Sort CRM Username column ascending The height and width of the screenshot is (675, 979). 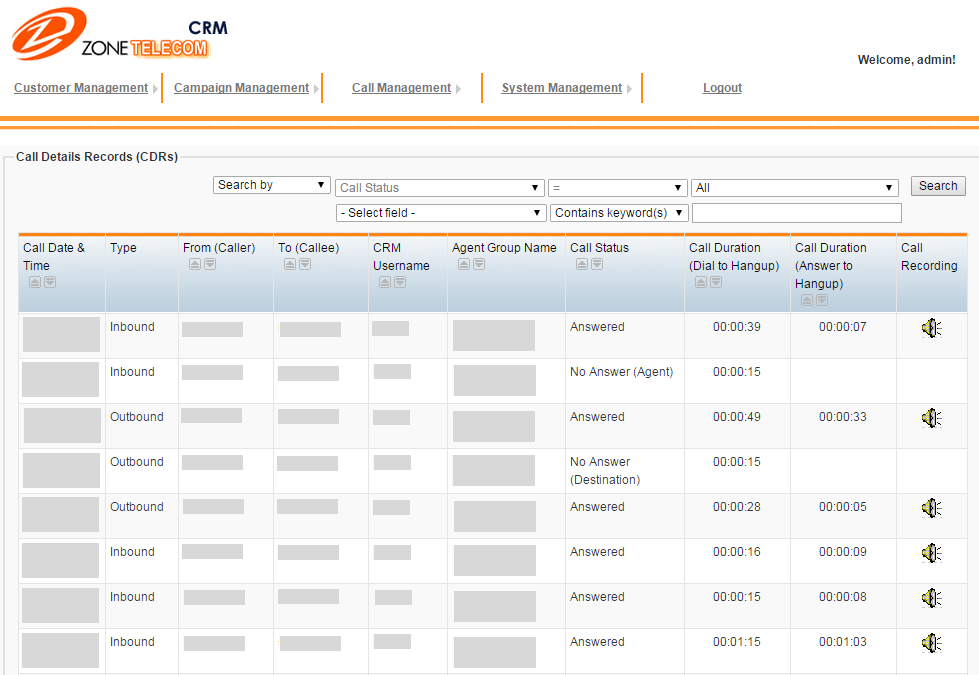[x=385, y=282]
